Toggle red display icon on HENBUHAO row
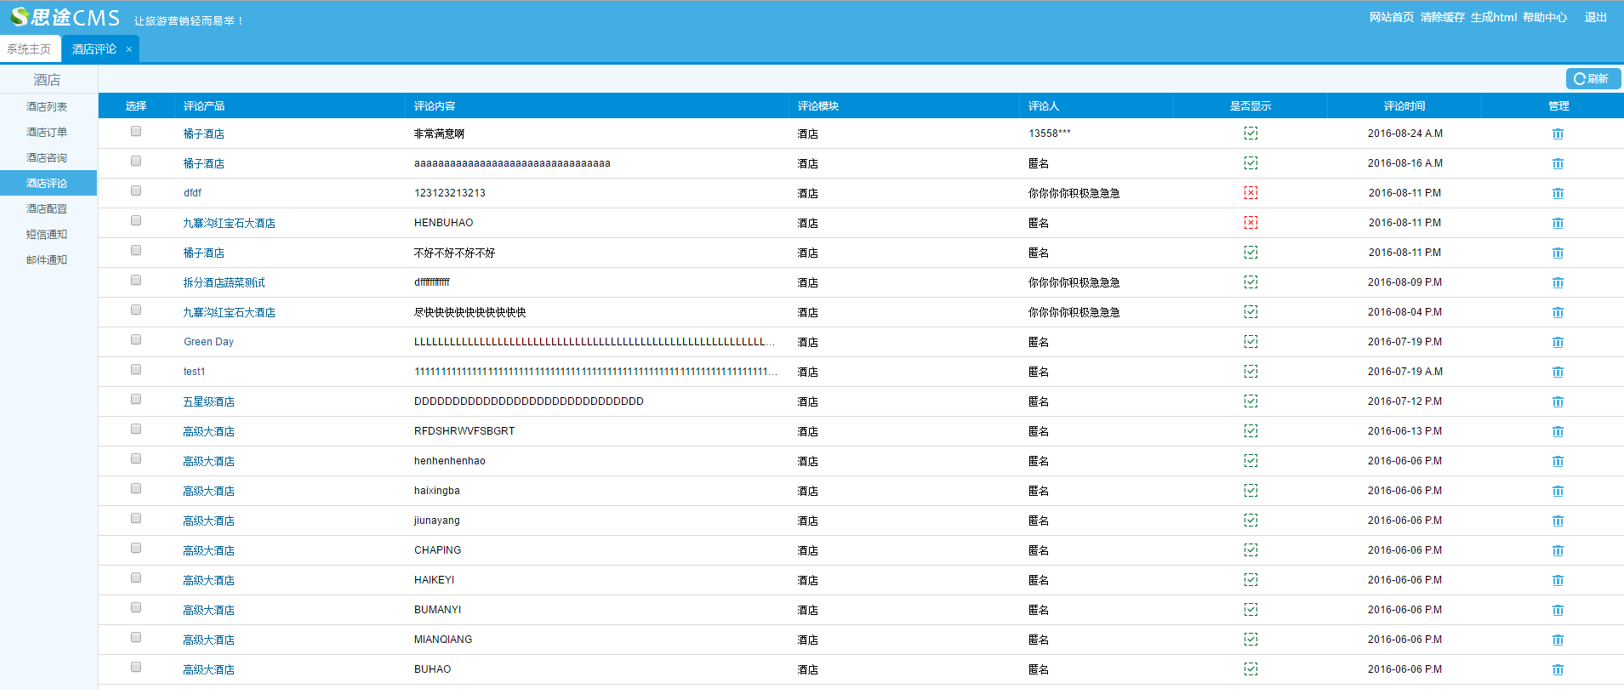This screenshot has width=1624, height=690. click(1250, 223)
